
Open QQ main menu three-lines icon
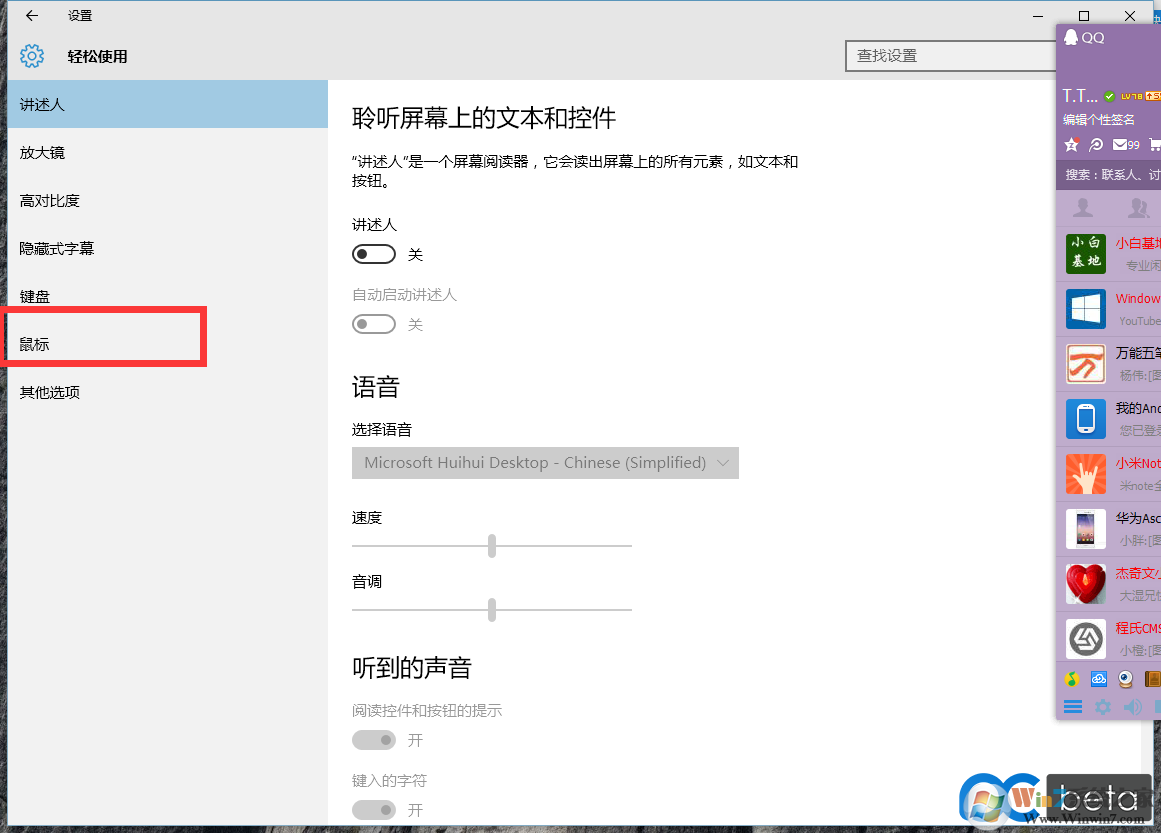1073,707
